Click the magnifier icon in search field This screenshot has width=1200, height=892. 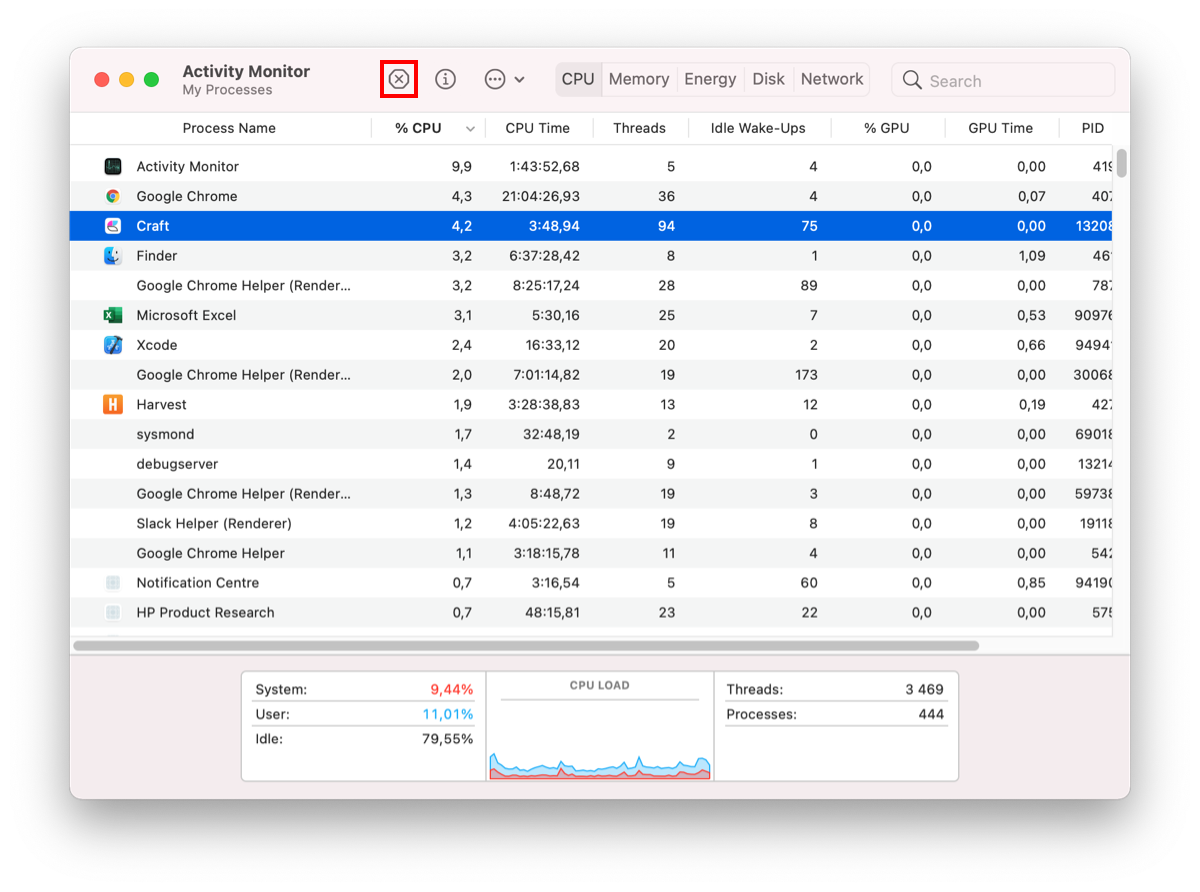click(x=911, y=80)
